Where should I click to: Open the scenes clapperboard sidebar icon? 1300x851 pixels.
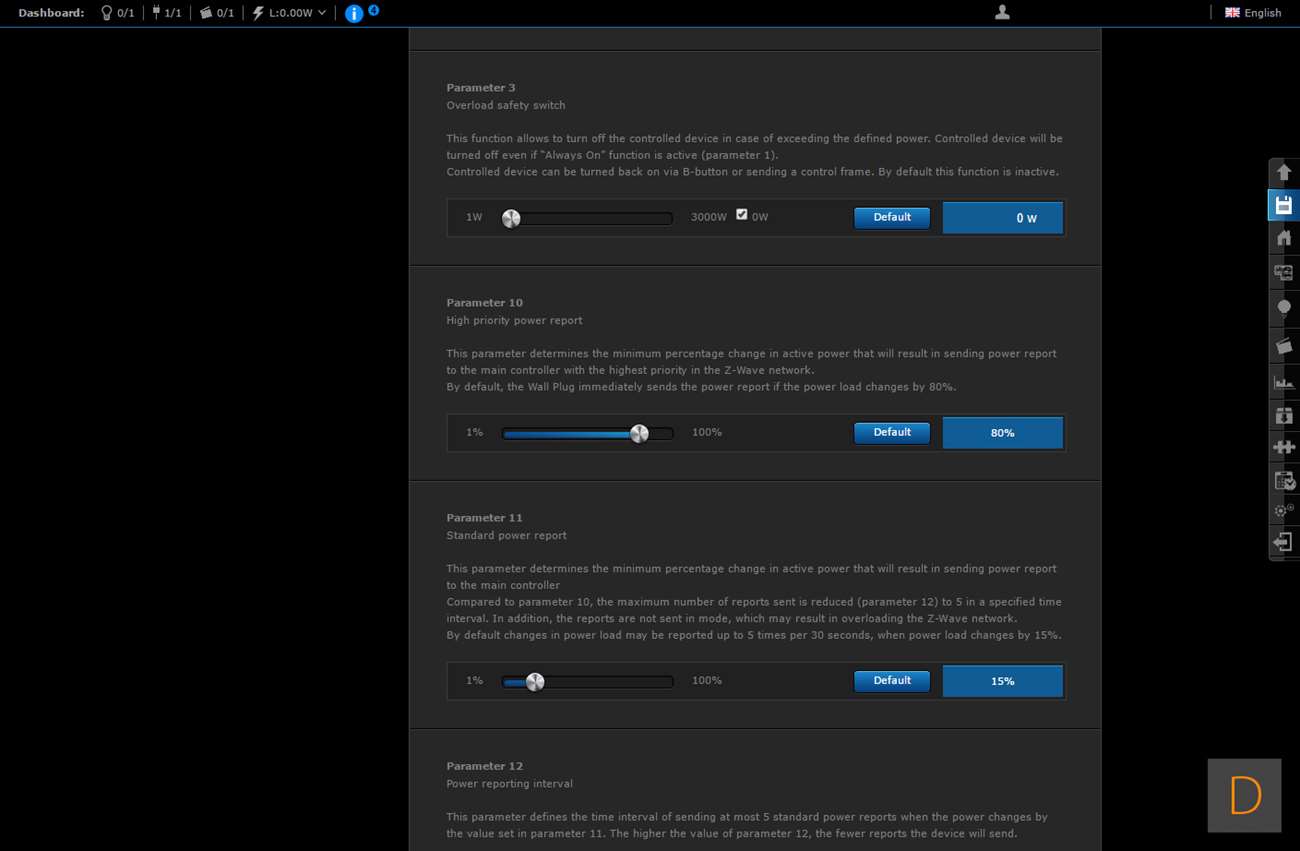(1283, 345)
